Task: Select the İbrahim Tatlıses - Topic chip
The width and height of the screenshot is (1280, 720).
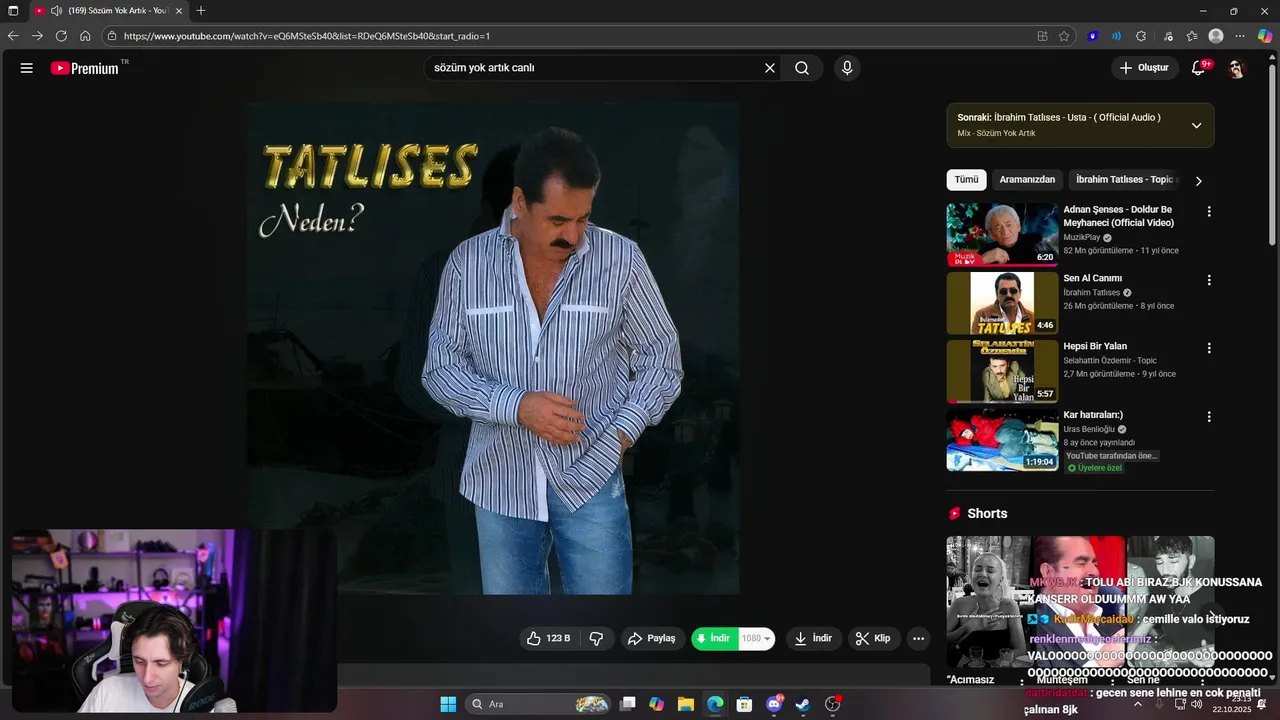Action: click(1124, 180)
